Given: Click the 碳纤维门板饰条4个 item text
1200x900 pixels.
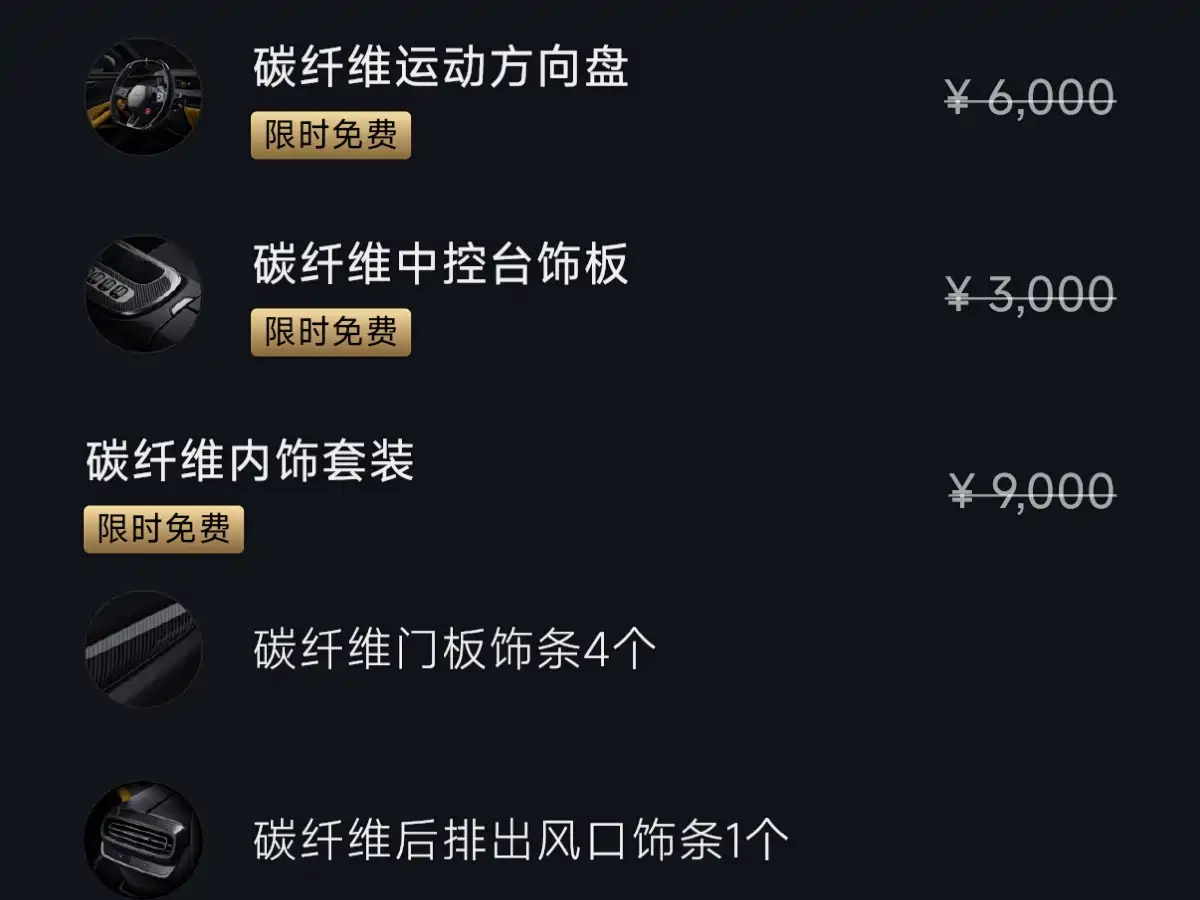Looking at the screenshot, I should pos(455,650).
